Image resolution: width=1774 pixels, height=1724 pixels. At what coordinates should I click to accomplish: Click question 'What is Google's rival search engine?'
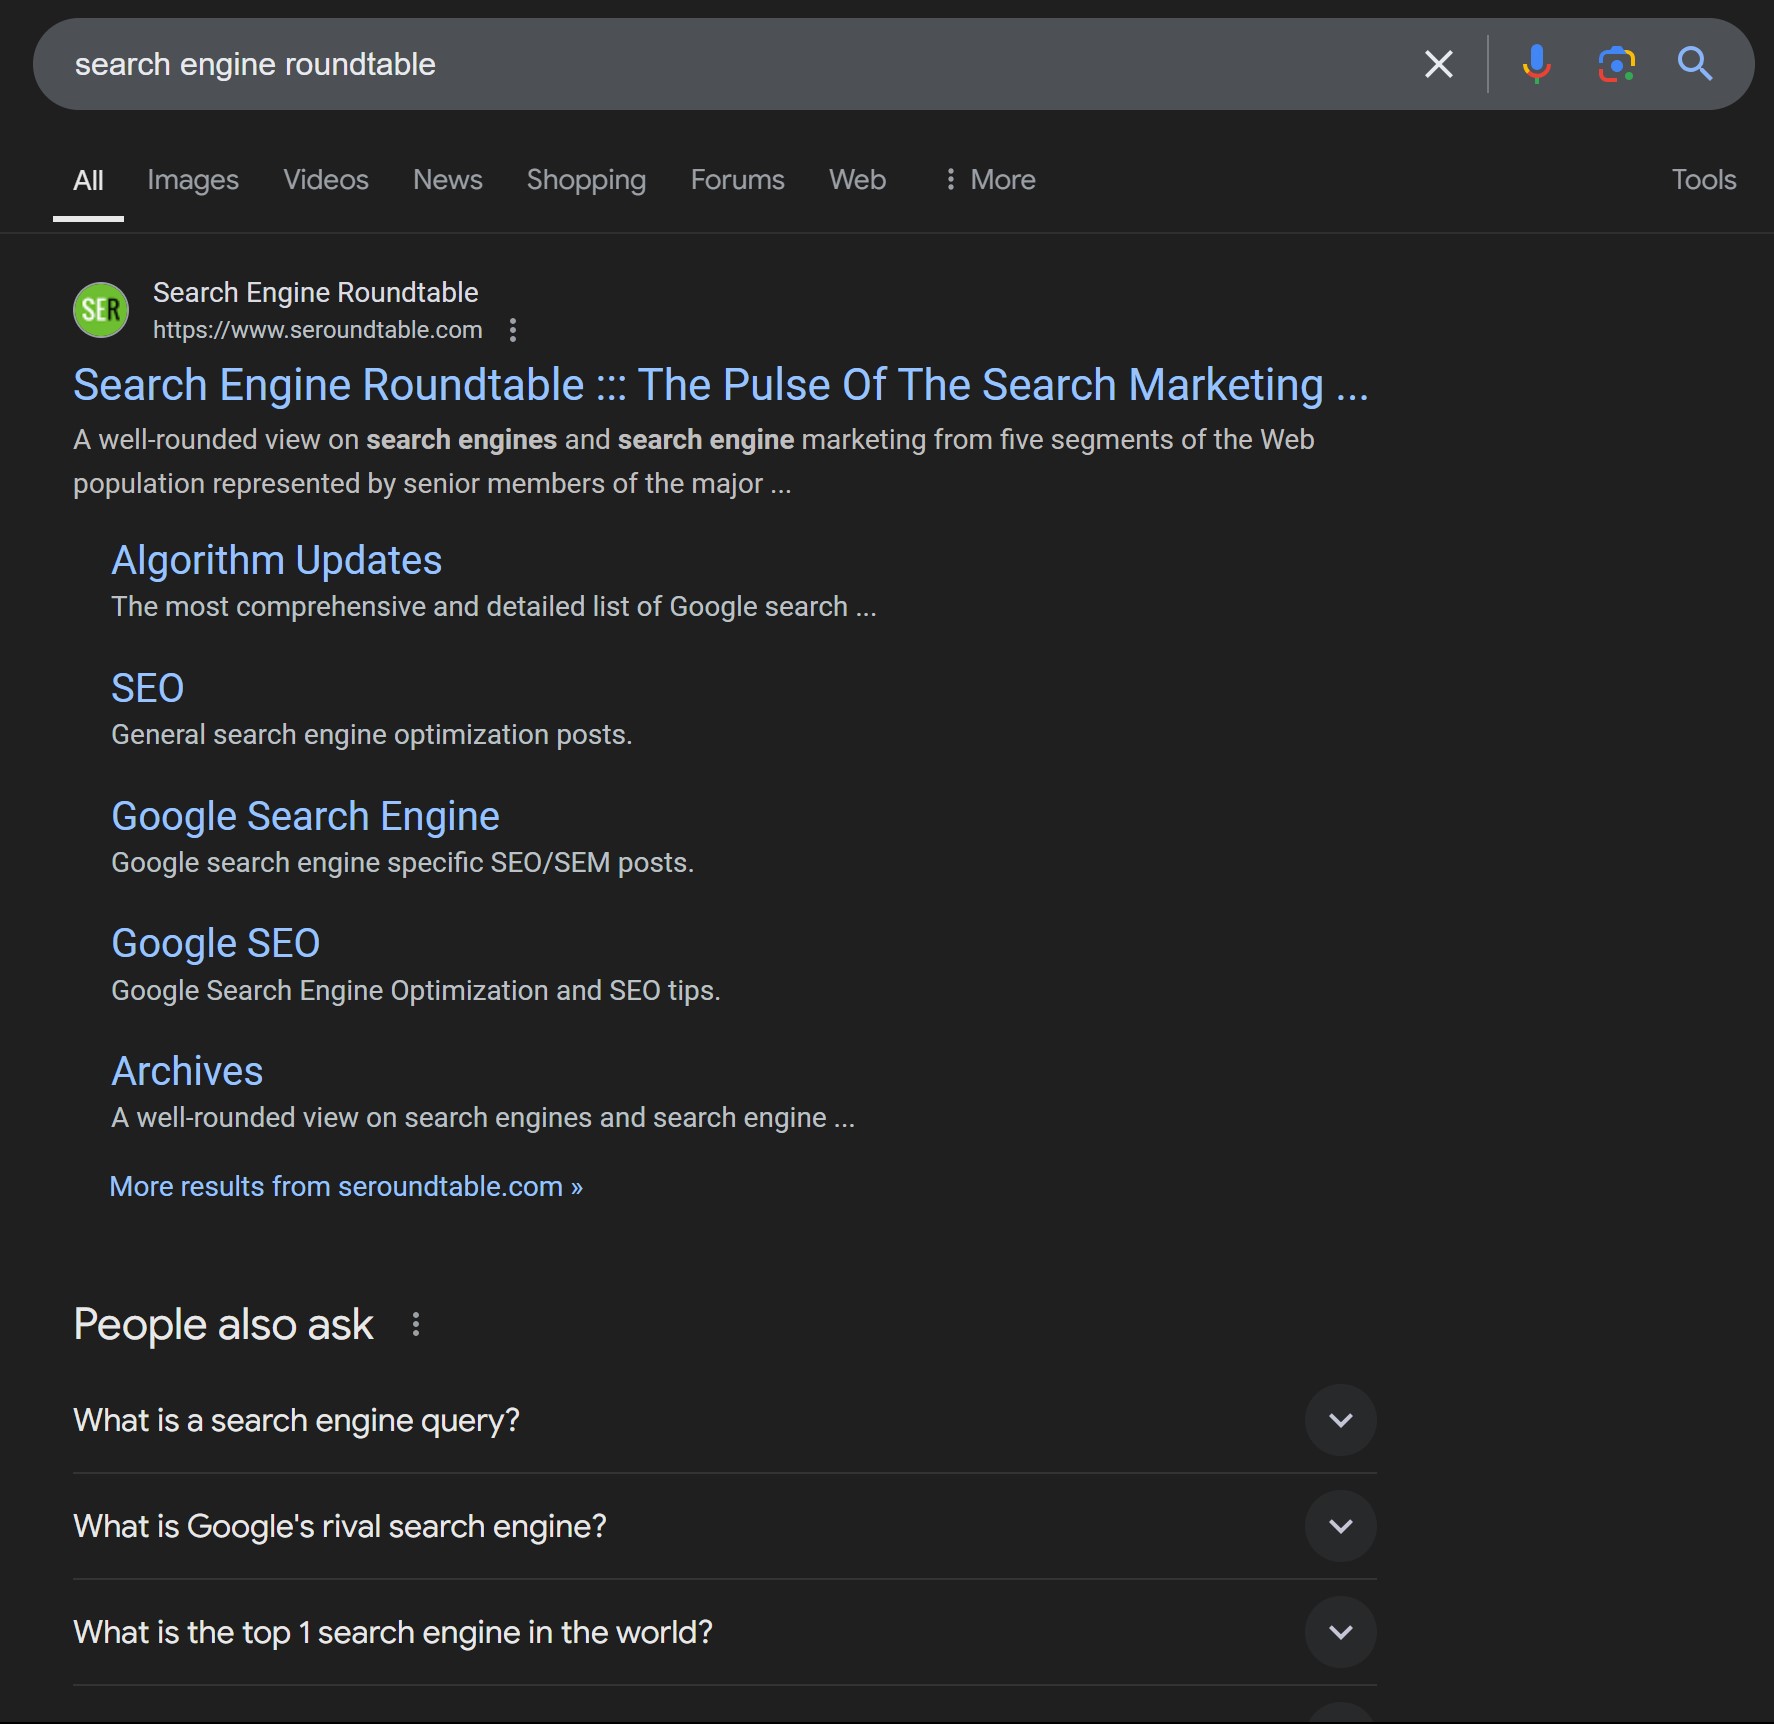pyautogui.click(x=340, y=1527)
